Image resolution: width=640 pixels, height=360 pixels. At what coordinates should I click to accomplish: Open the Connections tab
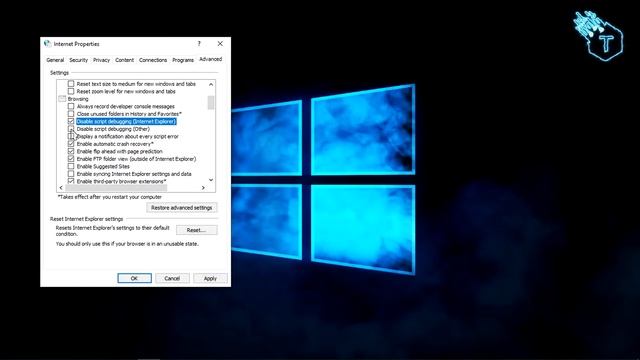click(x=153, y=60)
